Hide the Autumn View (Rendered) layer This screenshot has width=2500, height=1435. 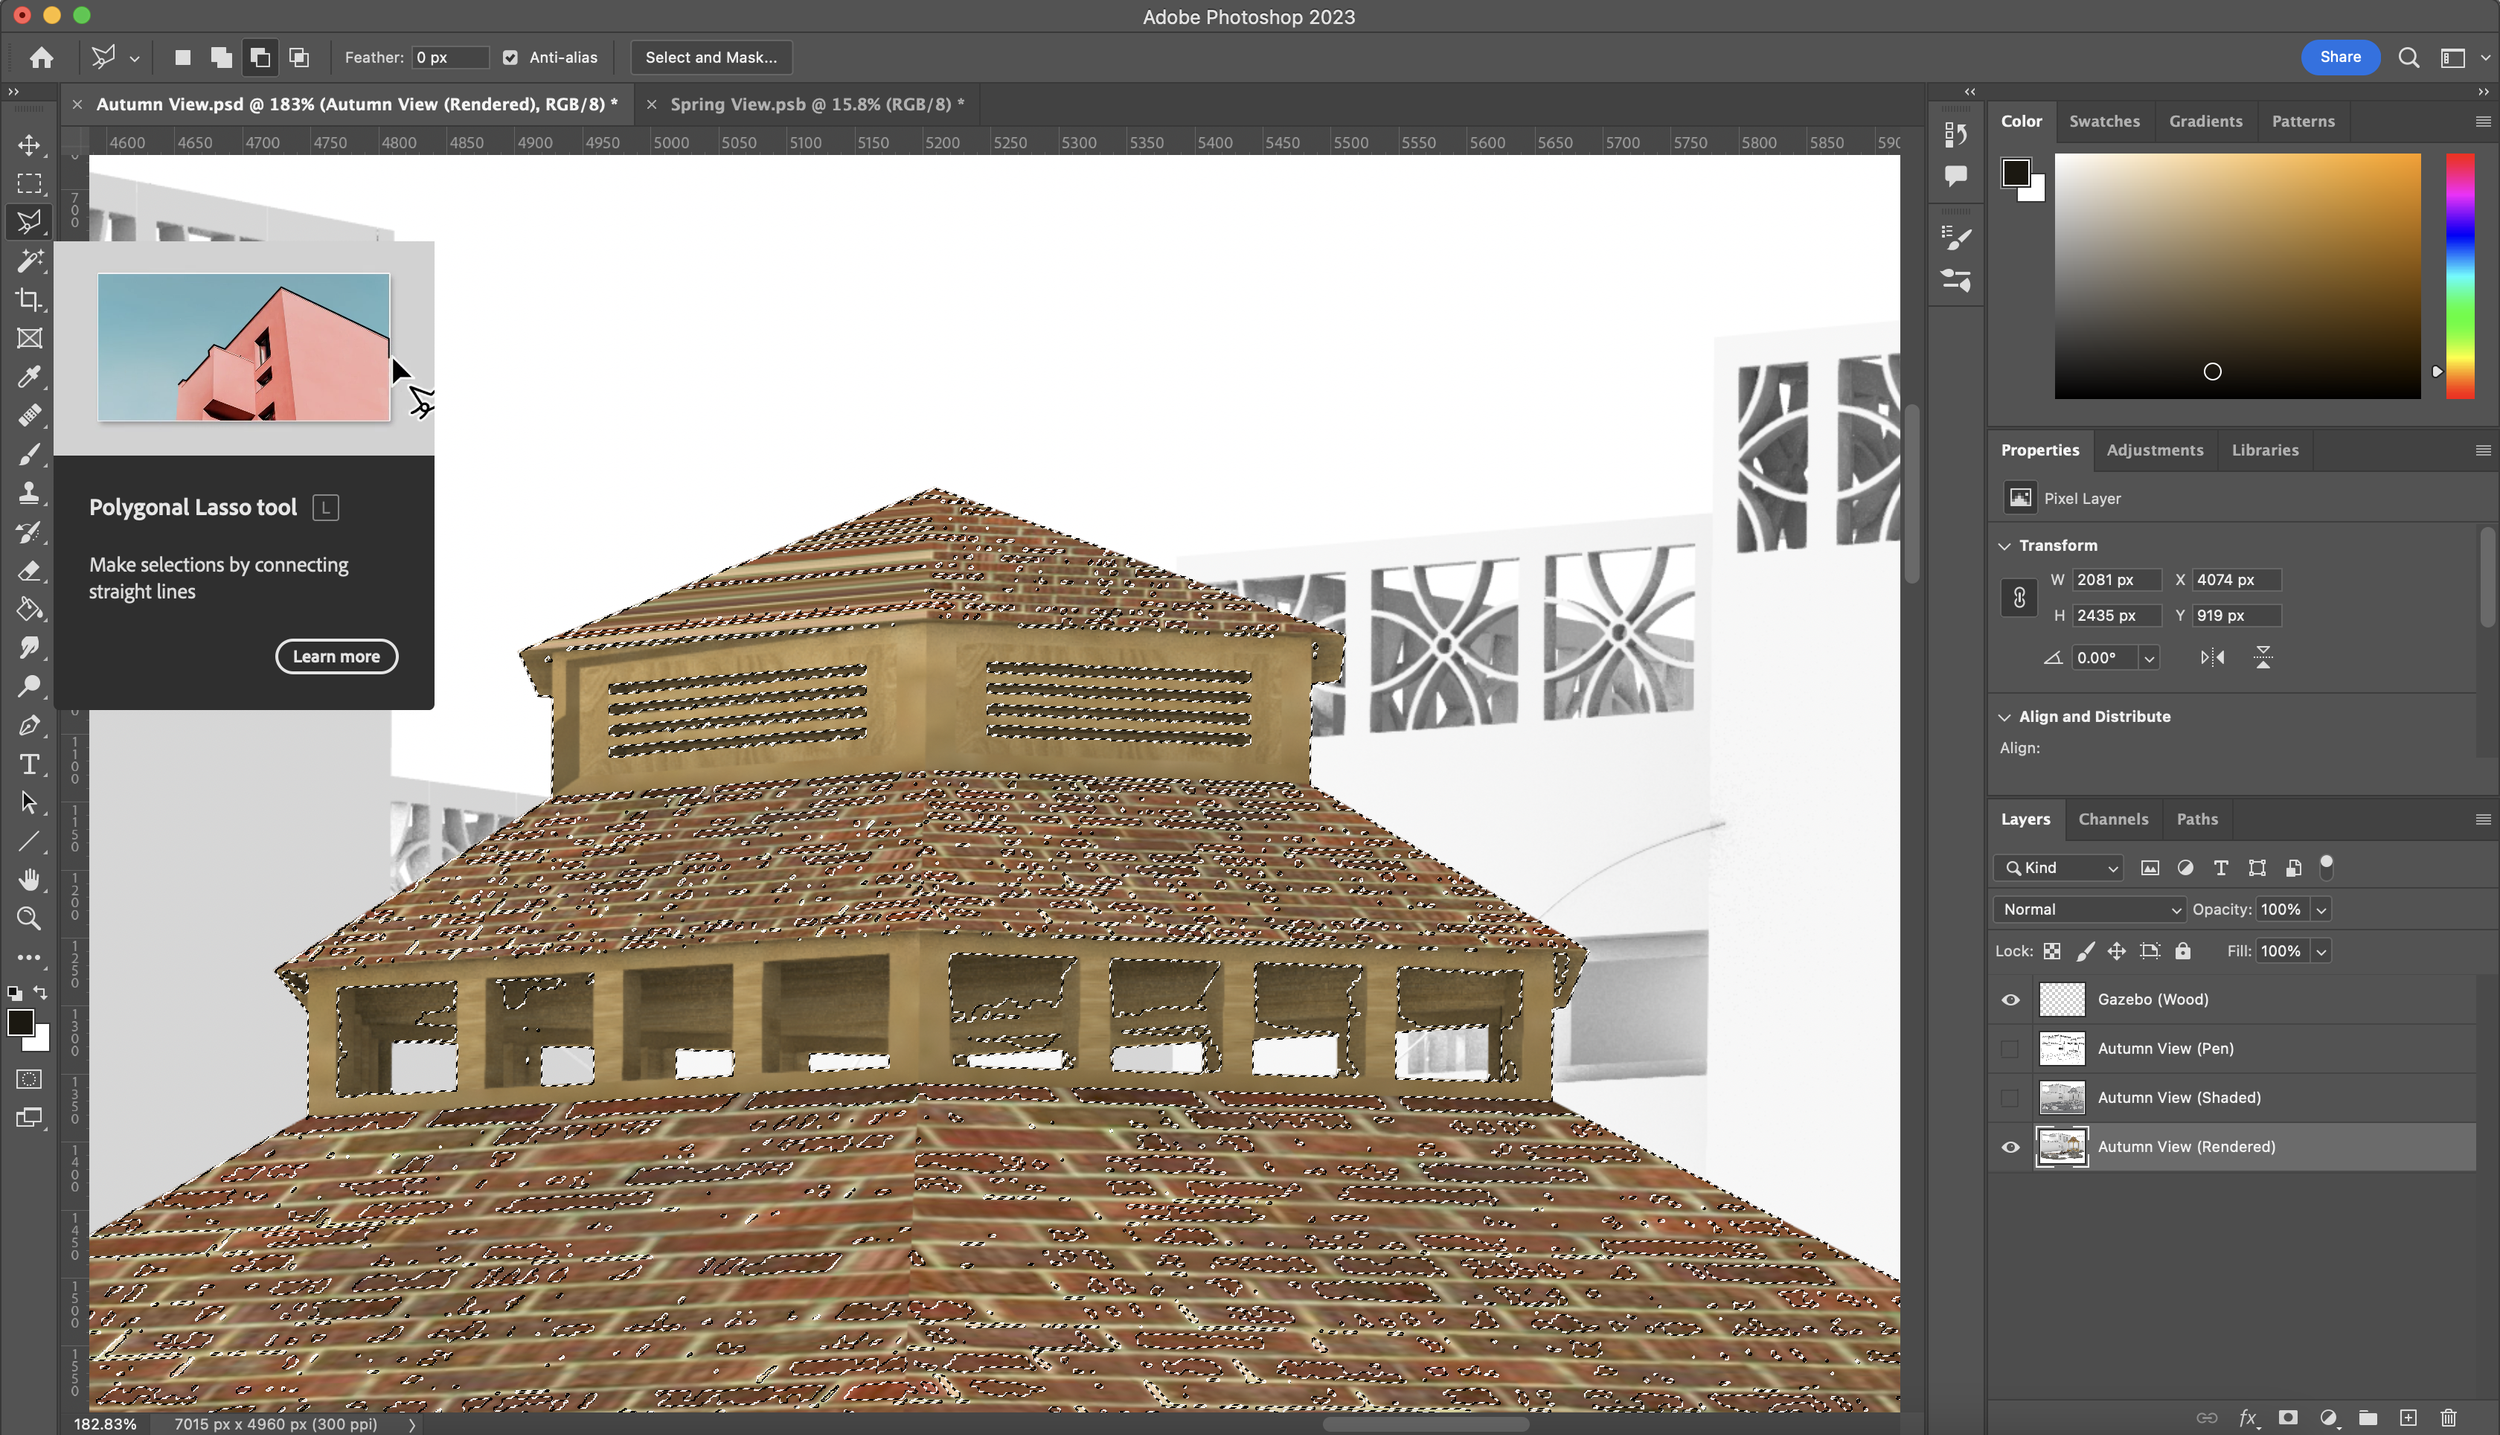point(2010,1147)
